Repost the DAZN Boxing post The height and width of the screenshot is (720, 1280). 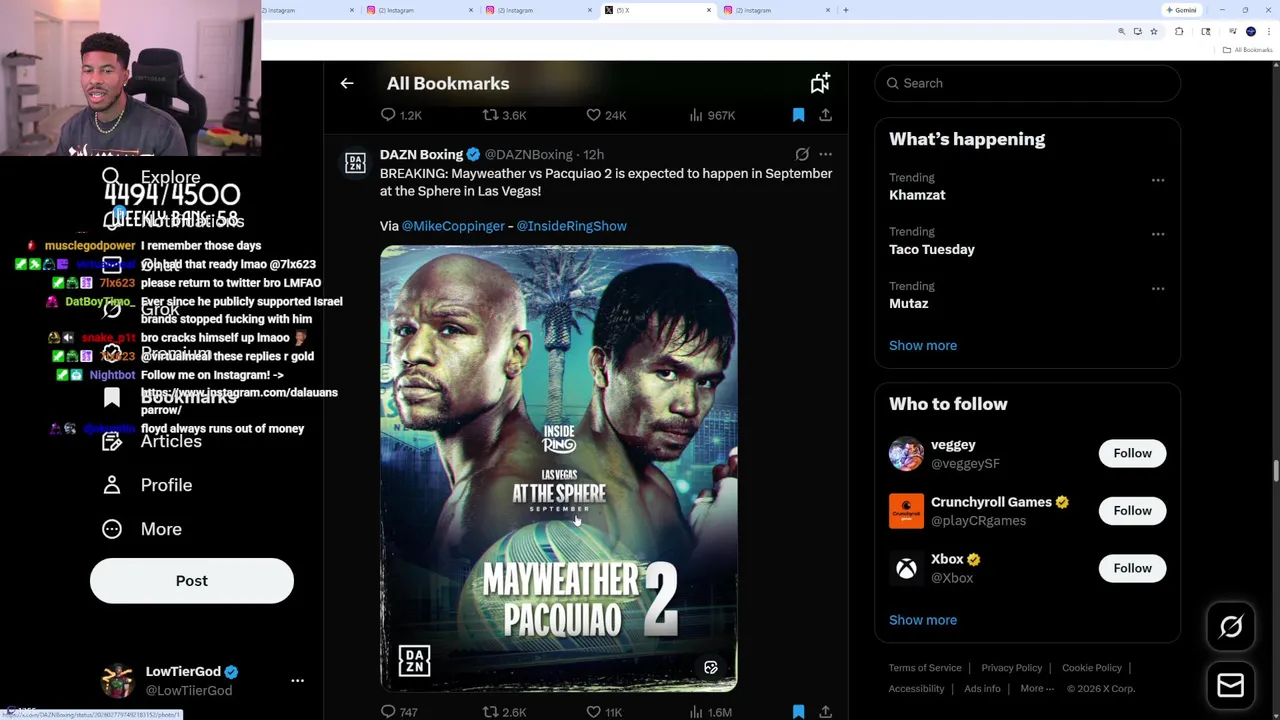tap(504, 712)
